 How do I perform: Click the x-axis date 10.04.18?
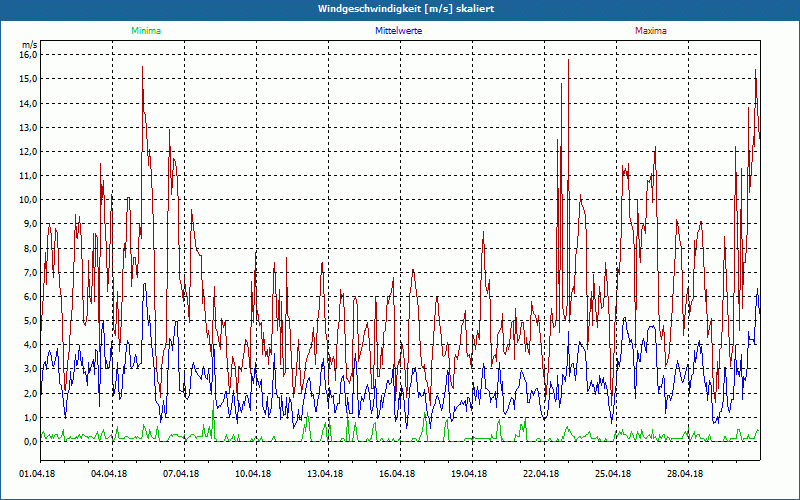(x=253, y=474)
